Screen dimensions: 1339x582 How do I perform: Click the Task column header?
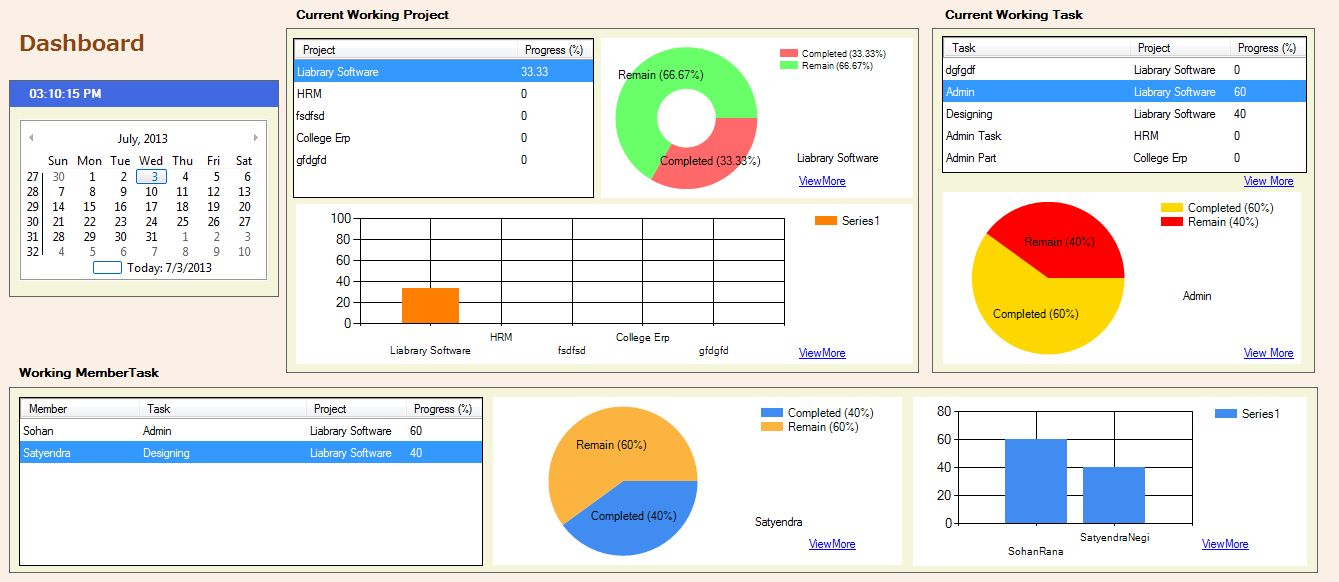pyautogui.click(x=1036, y=48)
